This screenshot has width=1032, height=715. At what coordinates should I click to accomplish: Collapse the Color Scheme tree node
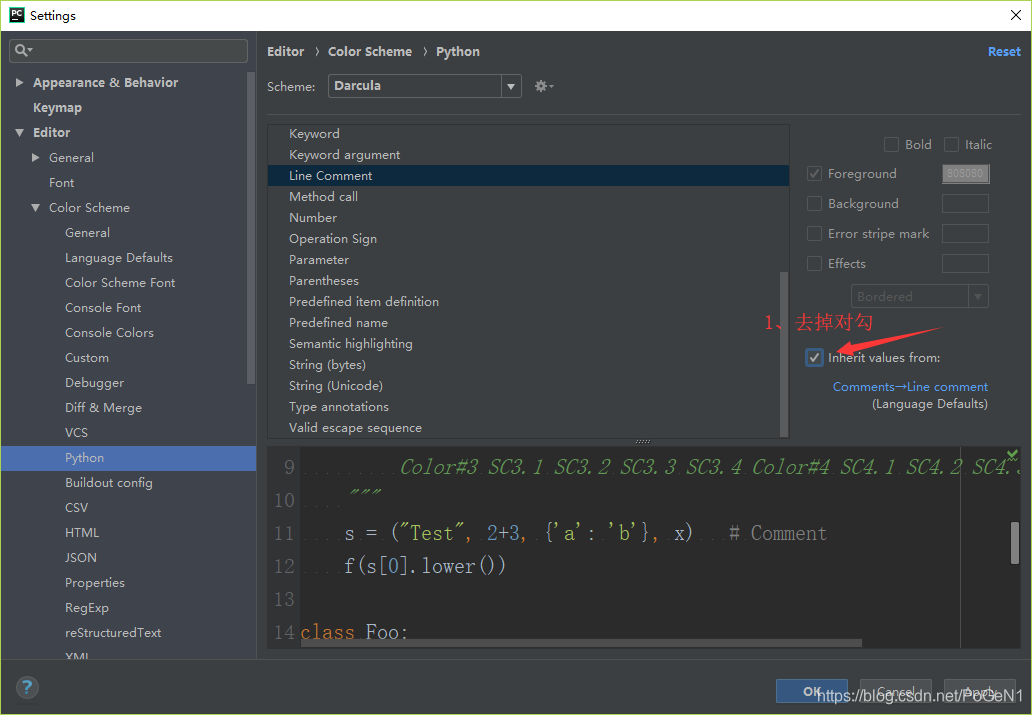coord(36,207)
